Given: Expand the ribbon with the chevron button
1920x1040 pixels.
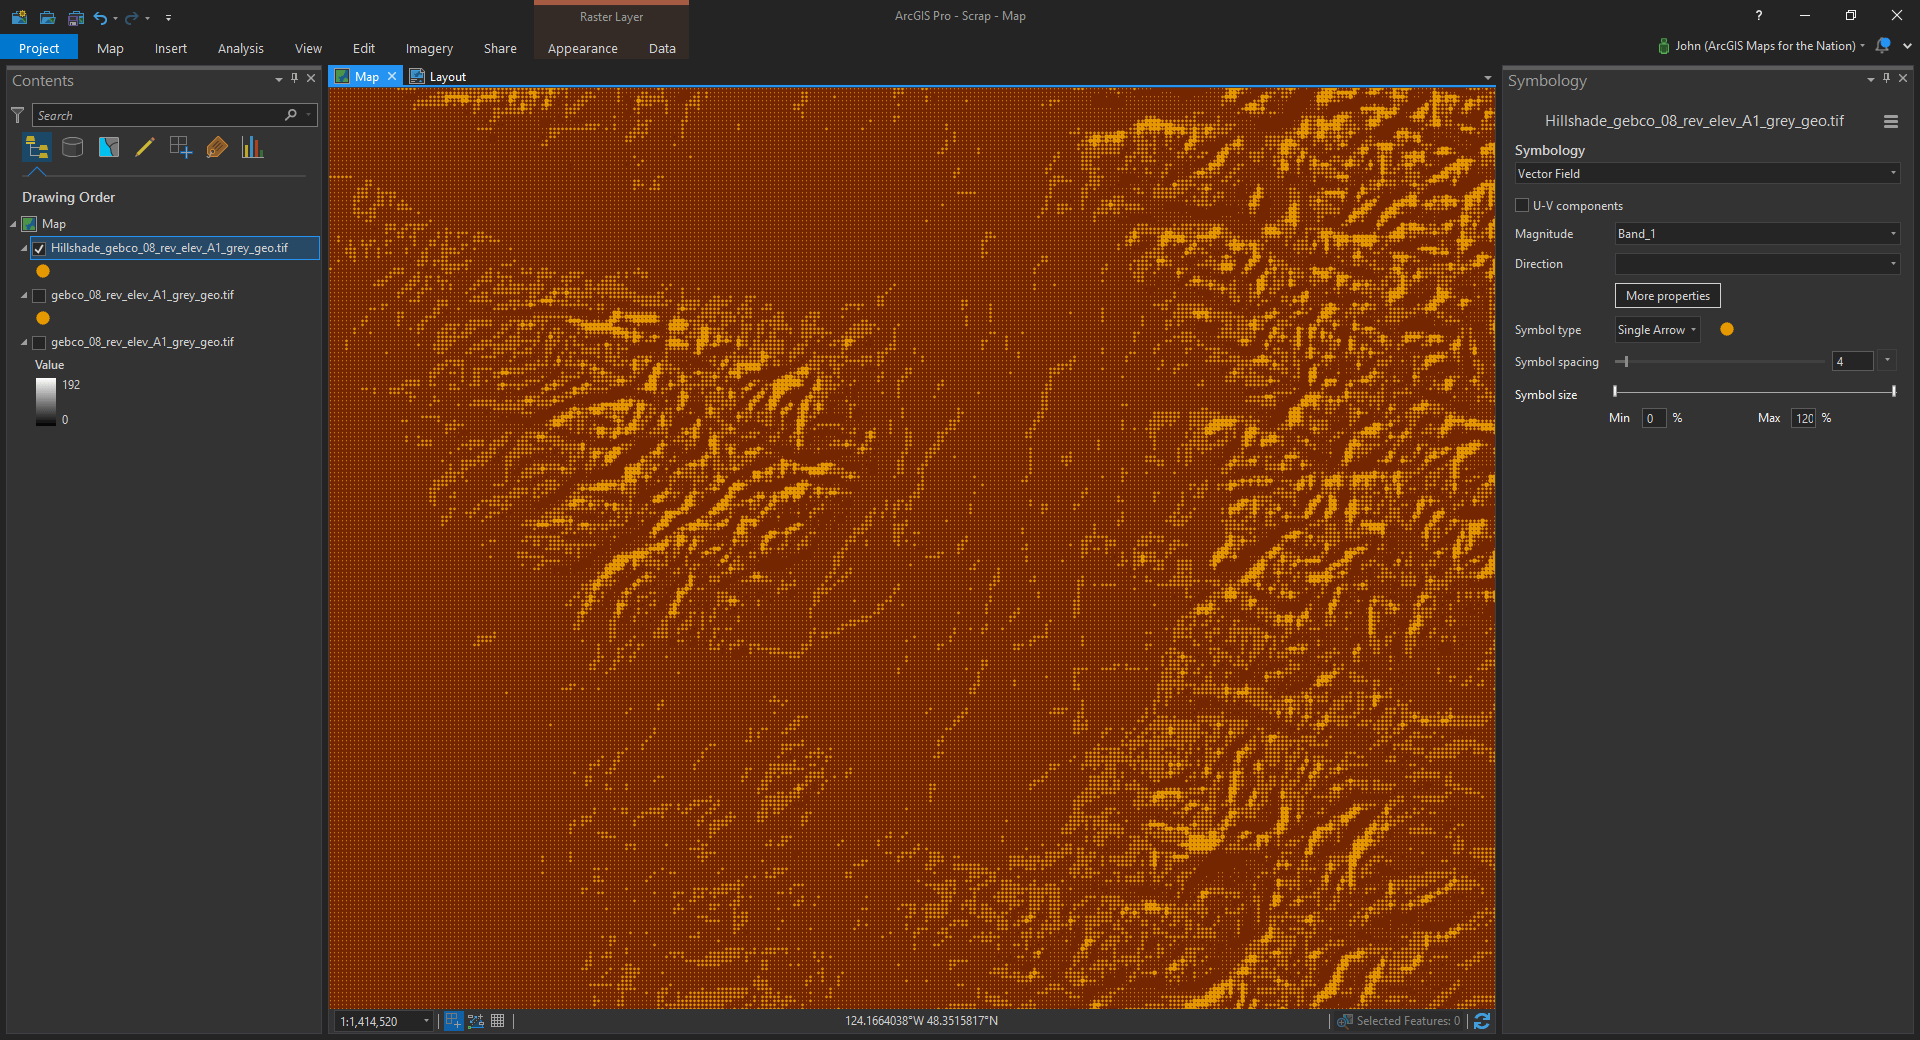Looking at the screenshot, I should (1907, 46).
